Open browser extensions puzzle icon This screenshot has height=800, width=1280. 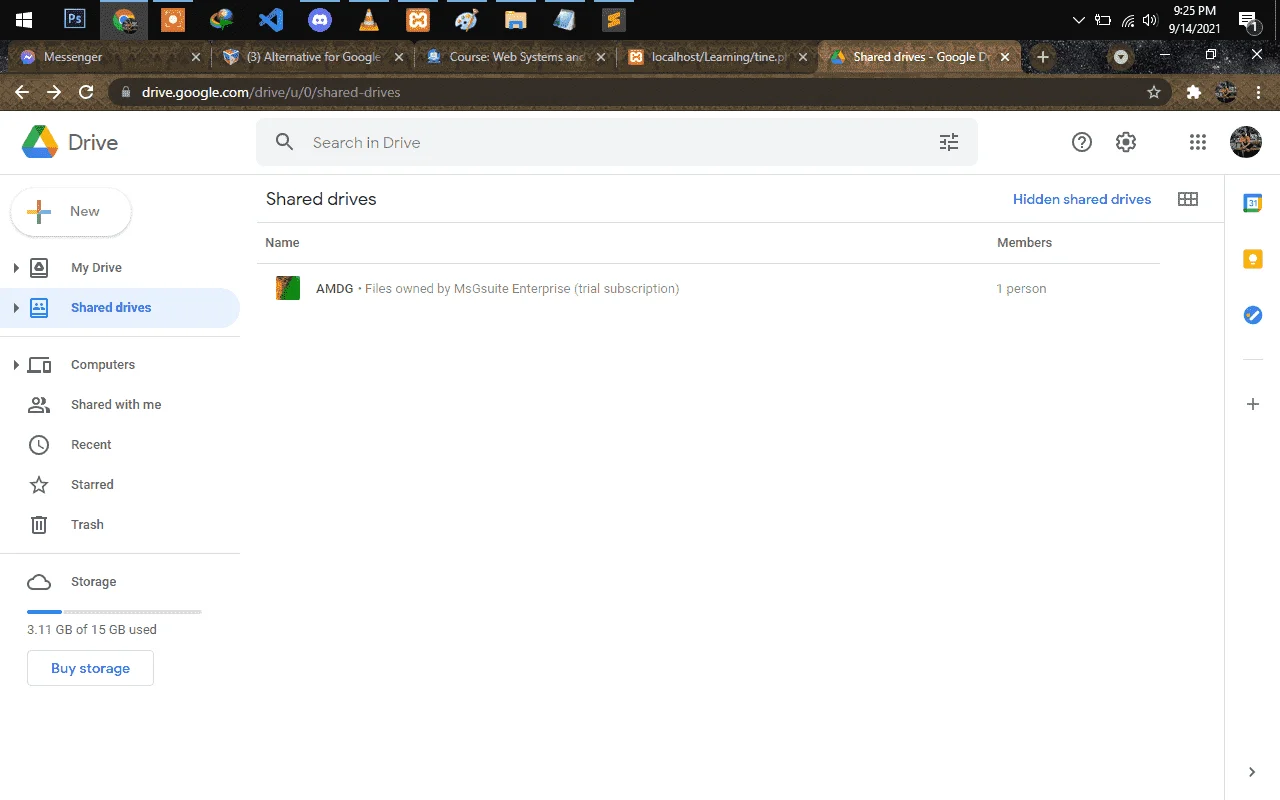[x=1193, y=92]
